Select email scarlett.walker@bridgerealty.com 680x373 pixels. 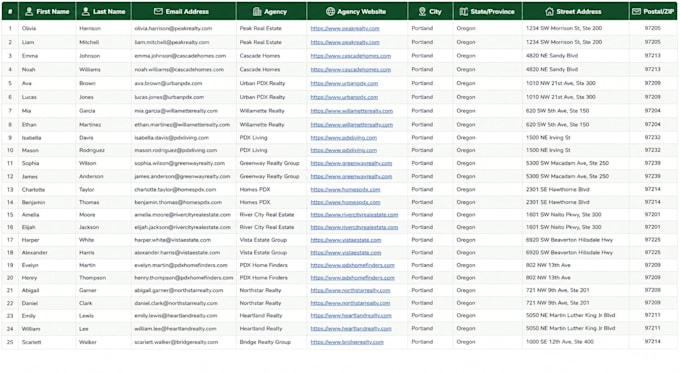[177, 342]
